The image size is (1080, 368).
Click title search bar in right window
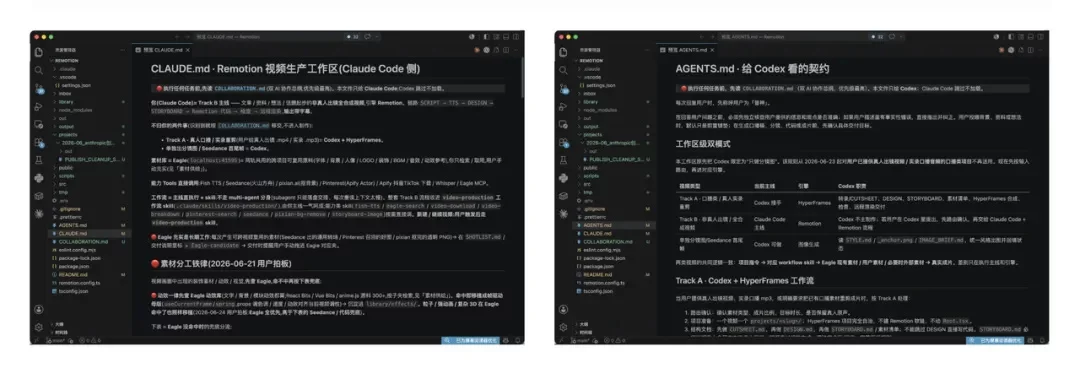click(x=793, y=37)
